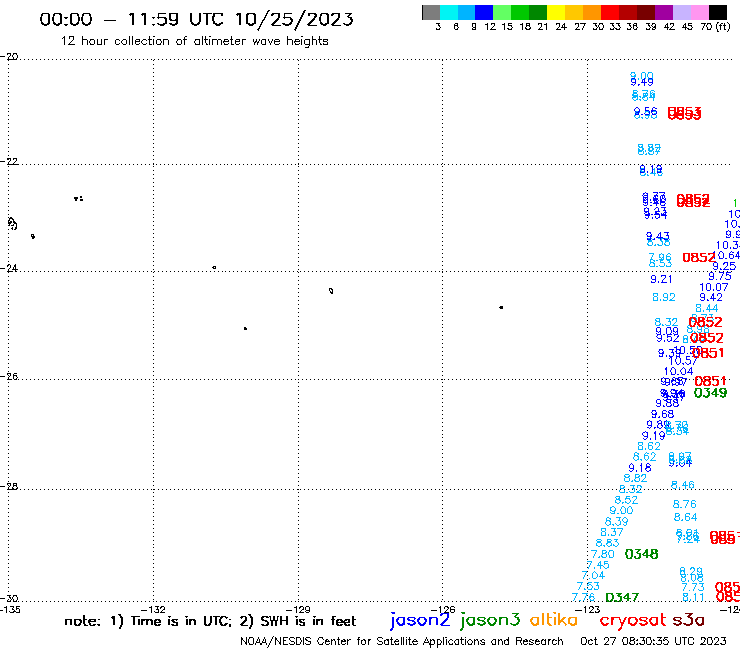This screenshot has width=740, height=650.
Task: Click the '7.73' wave height value
Action: coord(693,587)
